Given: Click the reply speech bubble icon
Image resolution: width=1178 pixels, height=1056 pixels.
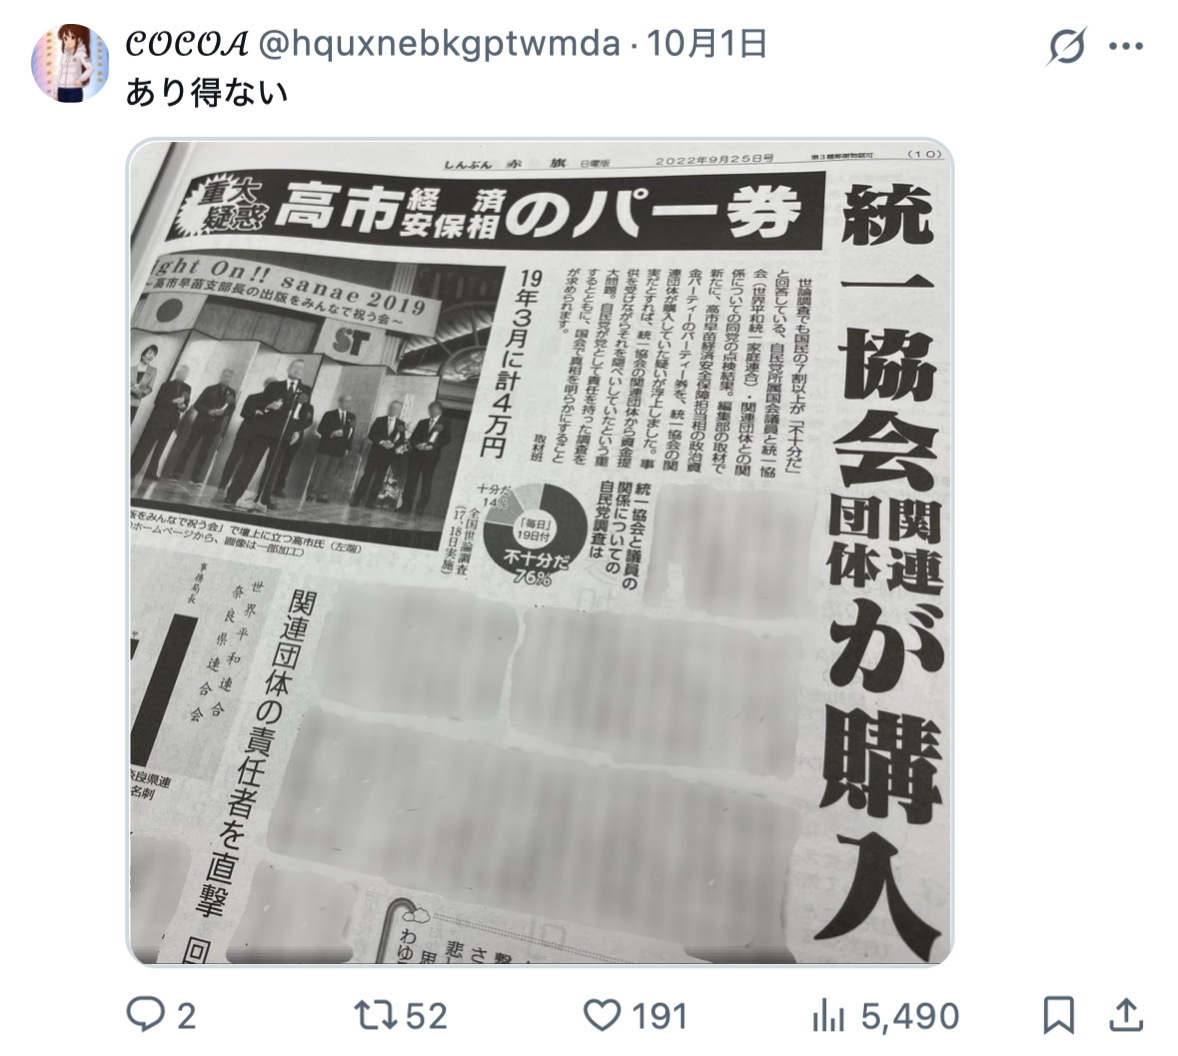Looking at the screenshot, I should [145, 1014].
